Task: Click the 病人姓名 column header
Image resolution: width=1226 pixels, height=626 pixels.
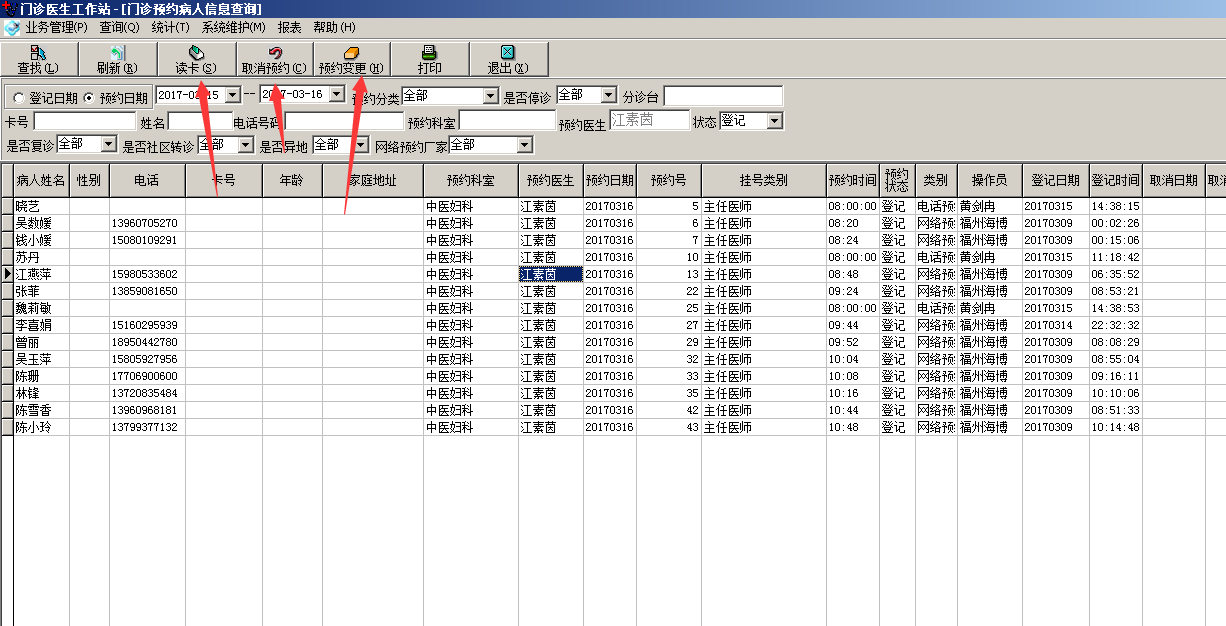Action: tap(41, 180)
